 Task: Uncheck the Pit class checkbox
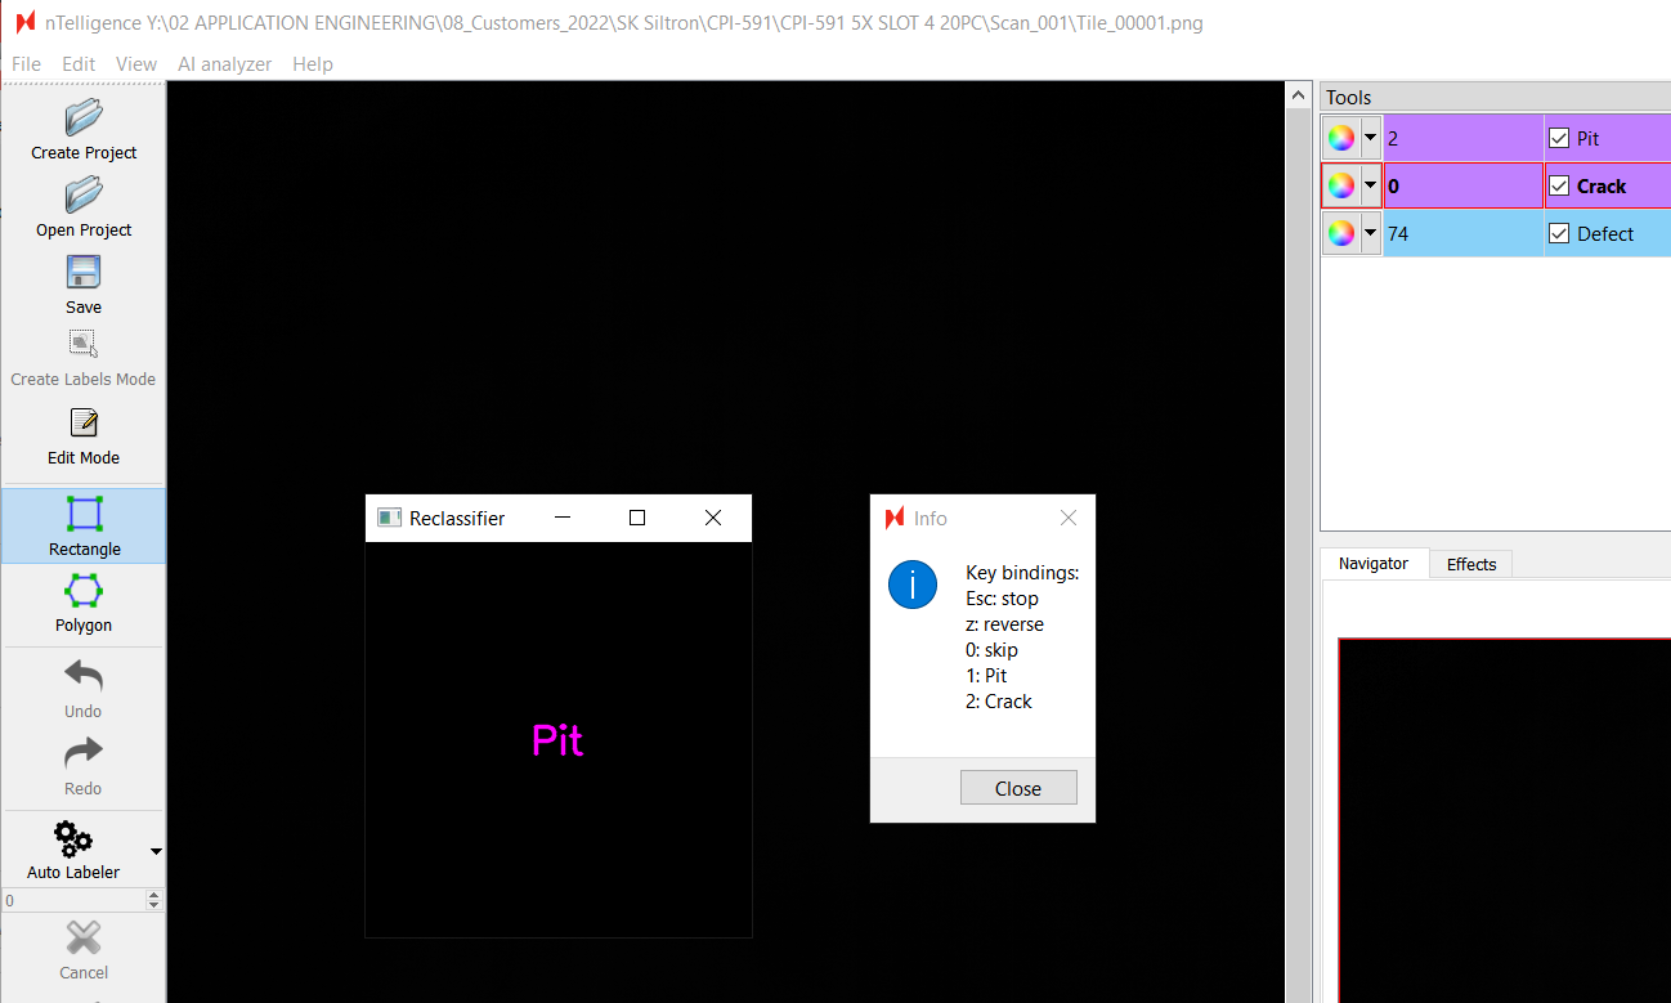1558,138
